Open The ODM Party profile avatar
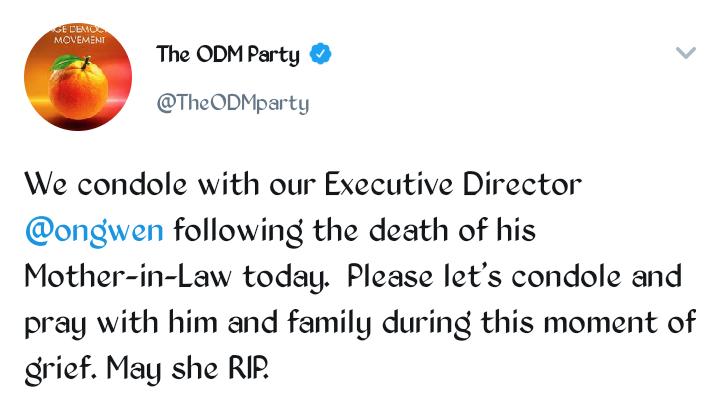This screenshot has width=714, height=399. coord(78,77)
